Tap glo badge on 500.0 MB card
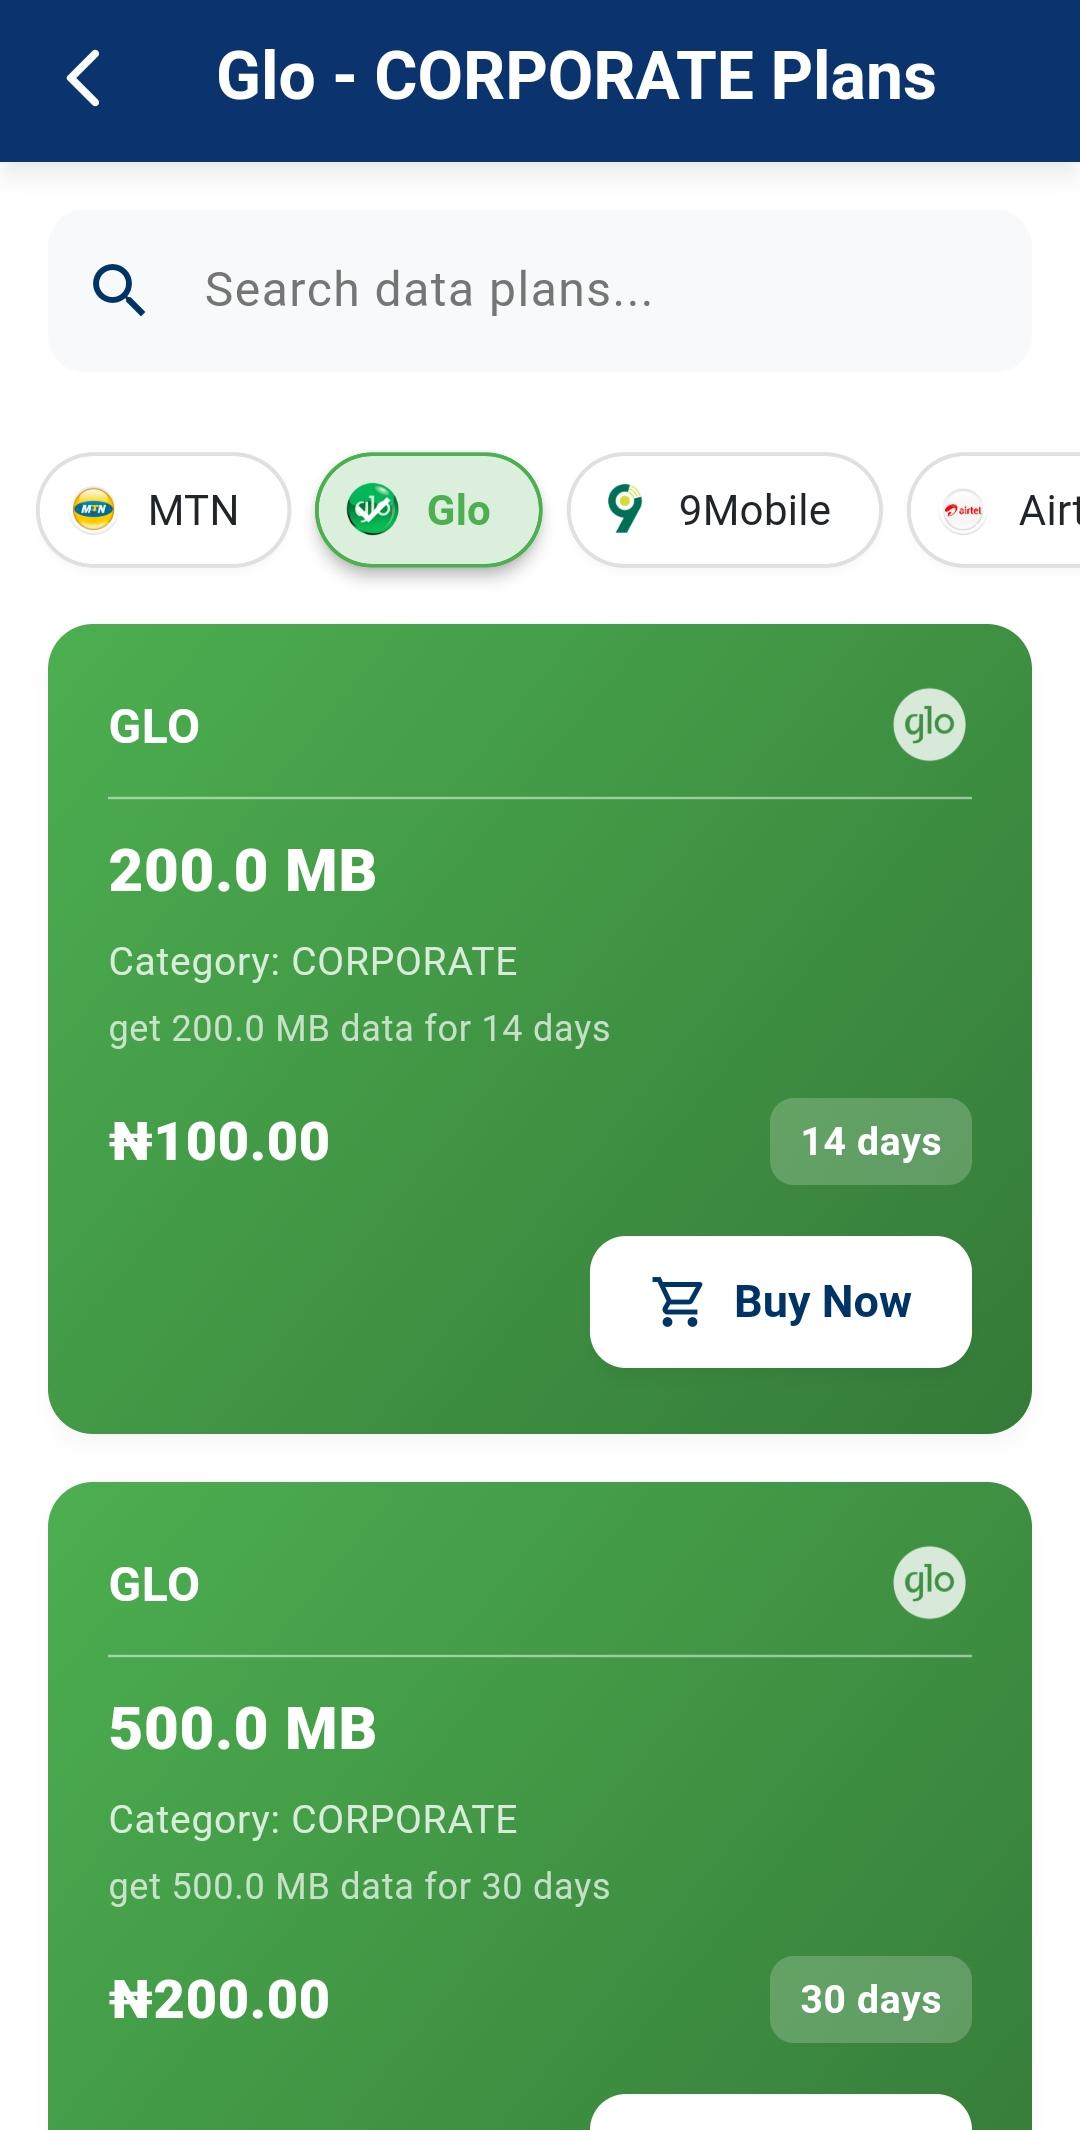This screenshot has height=2130, width=1080. [929, 1582]
